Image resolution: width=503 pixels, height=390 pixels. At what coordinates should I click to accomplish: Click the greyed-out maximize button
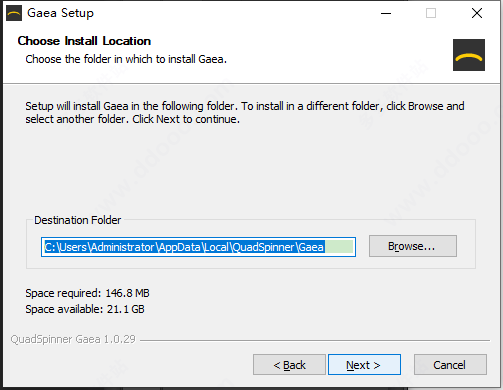(431, 13)
